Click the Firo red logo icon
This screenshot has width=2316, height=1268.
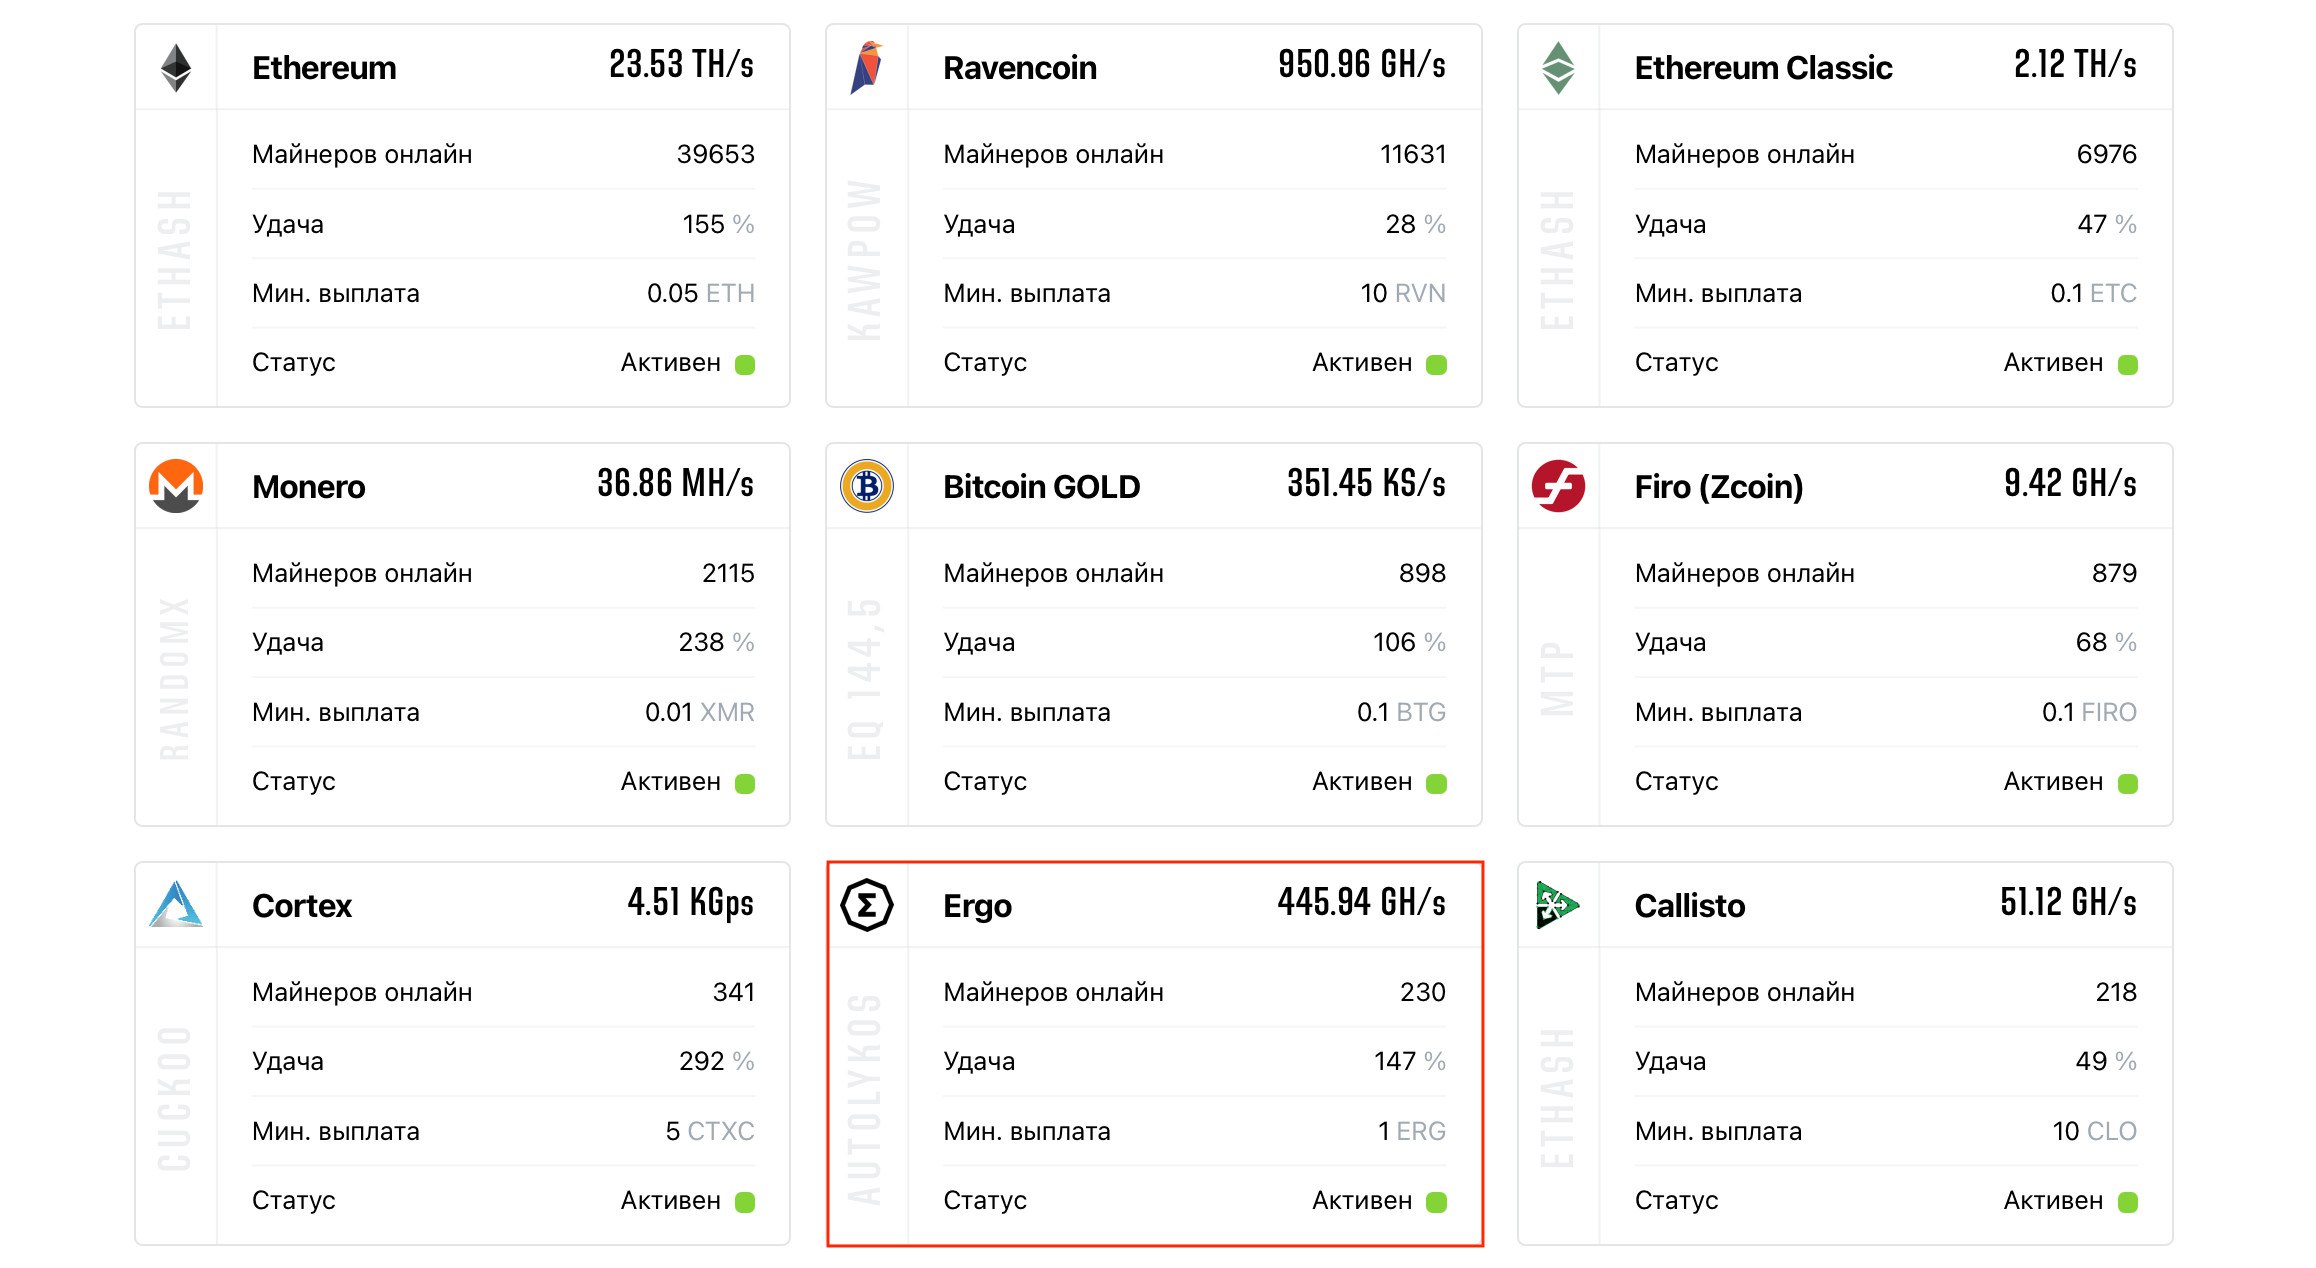pos(1558,486)
